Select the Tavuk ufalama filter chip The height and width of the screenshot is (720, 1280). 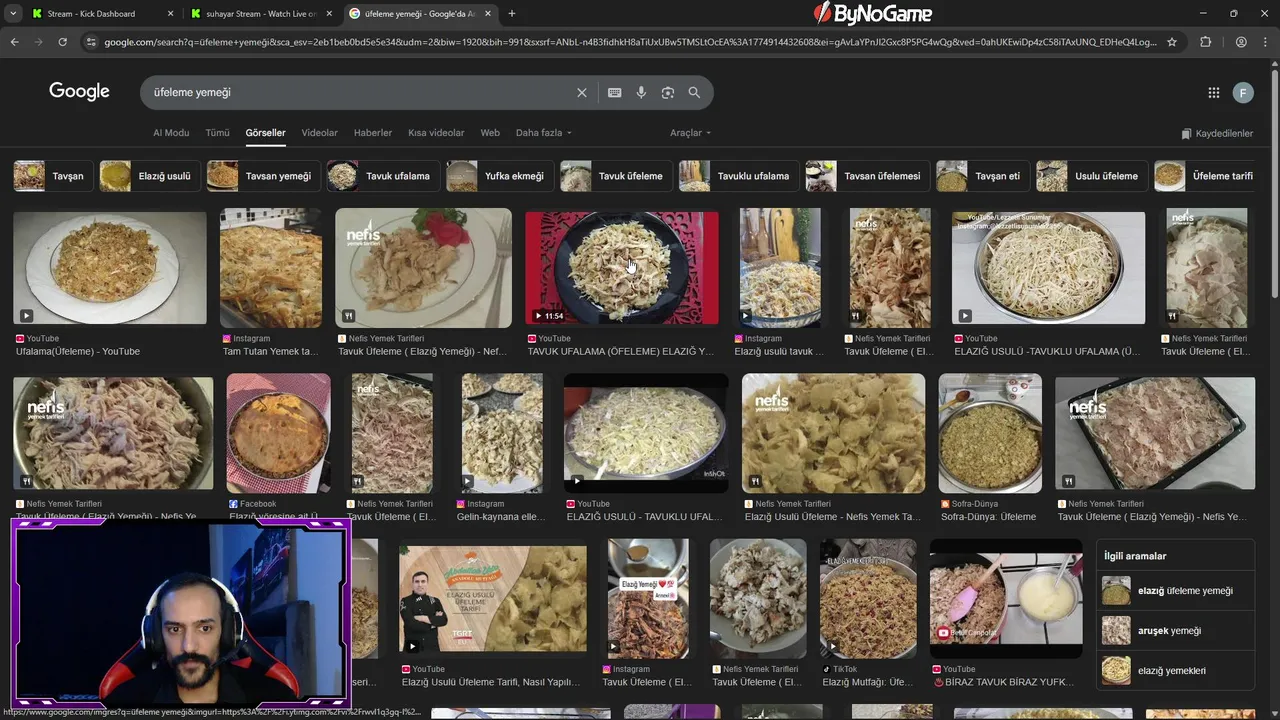pos(383,176)
